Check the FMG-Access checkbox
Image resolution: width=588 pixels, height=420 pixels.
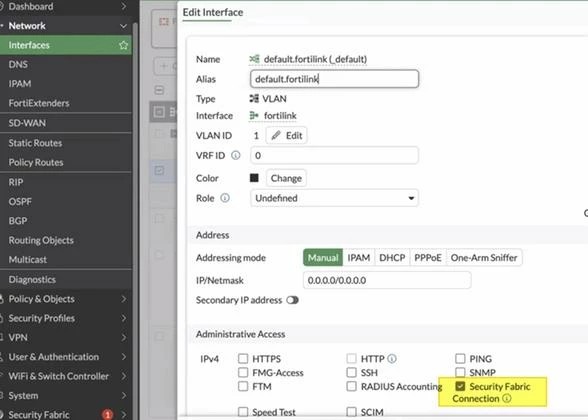click(243, 372)
